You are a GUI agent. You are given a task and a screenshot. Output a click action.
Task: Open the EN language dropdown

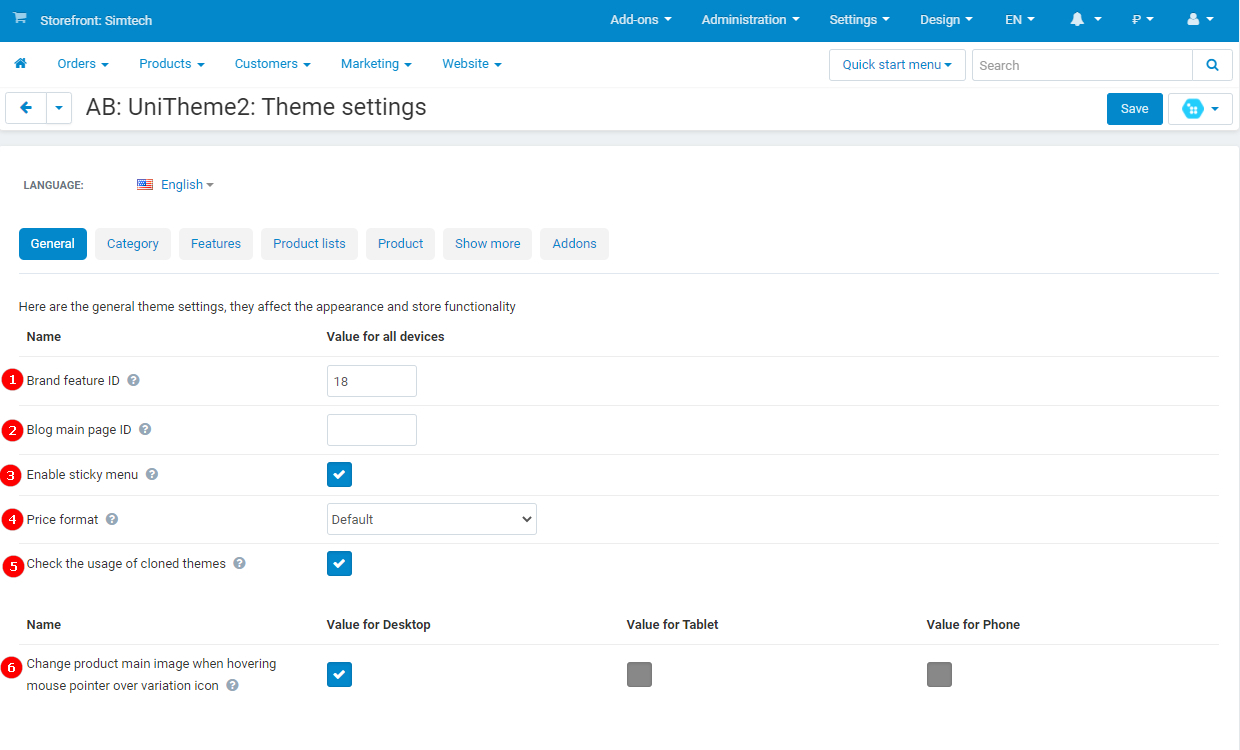point(1020,20)
